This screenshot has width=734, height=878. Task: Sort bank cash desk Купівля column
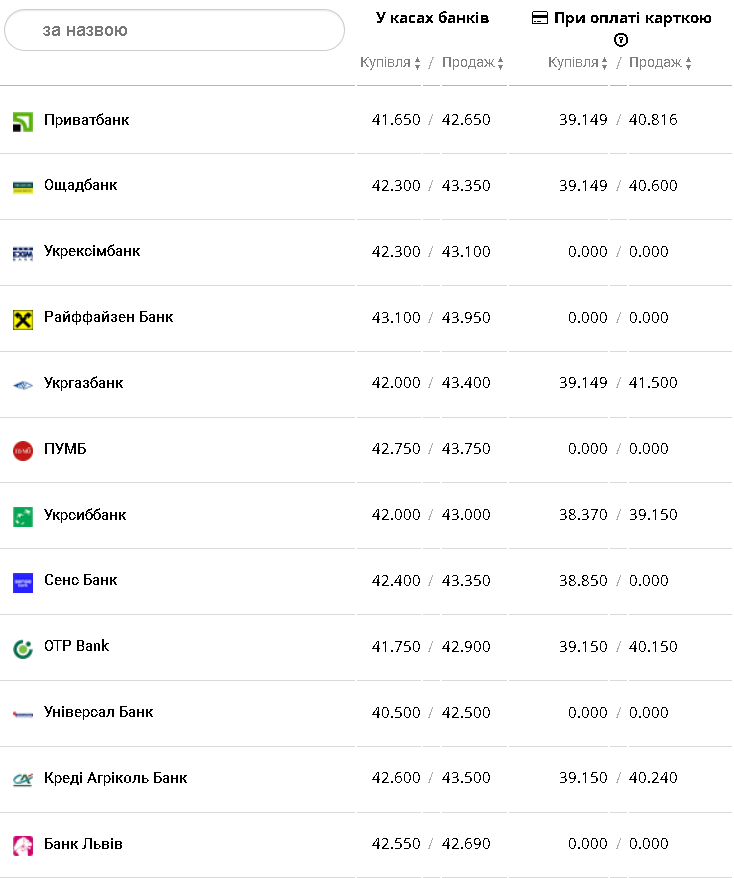pyautogui.click(x=390, y=63)
